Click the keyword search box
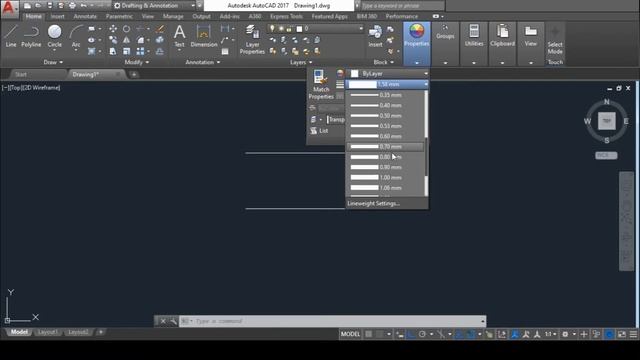Screen dimensions: 640x360 pyautogui.click(x=402, y=6)
